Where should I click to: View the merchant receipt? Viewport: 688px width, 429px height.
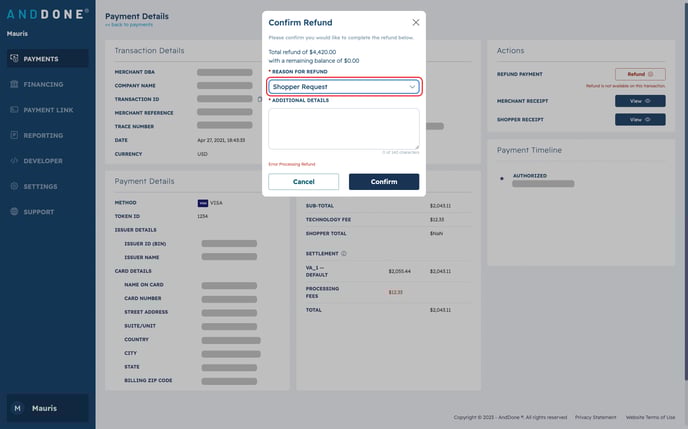coord(639,101)
